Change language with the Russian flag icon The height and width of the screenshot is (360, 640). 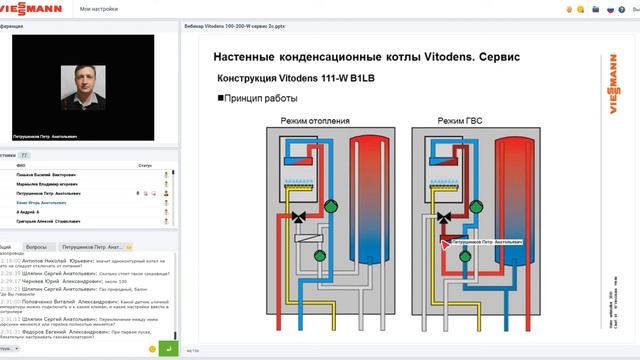(610, 9)
